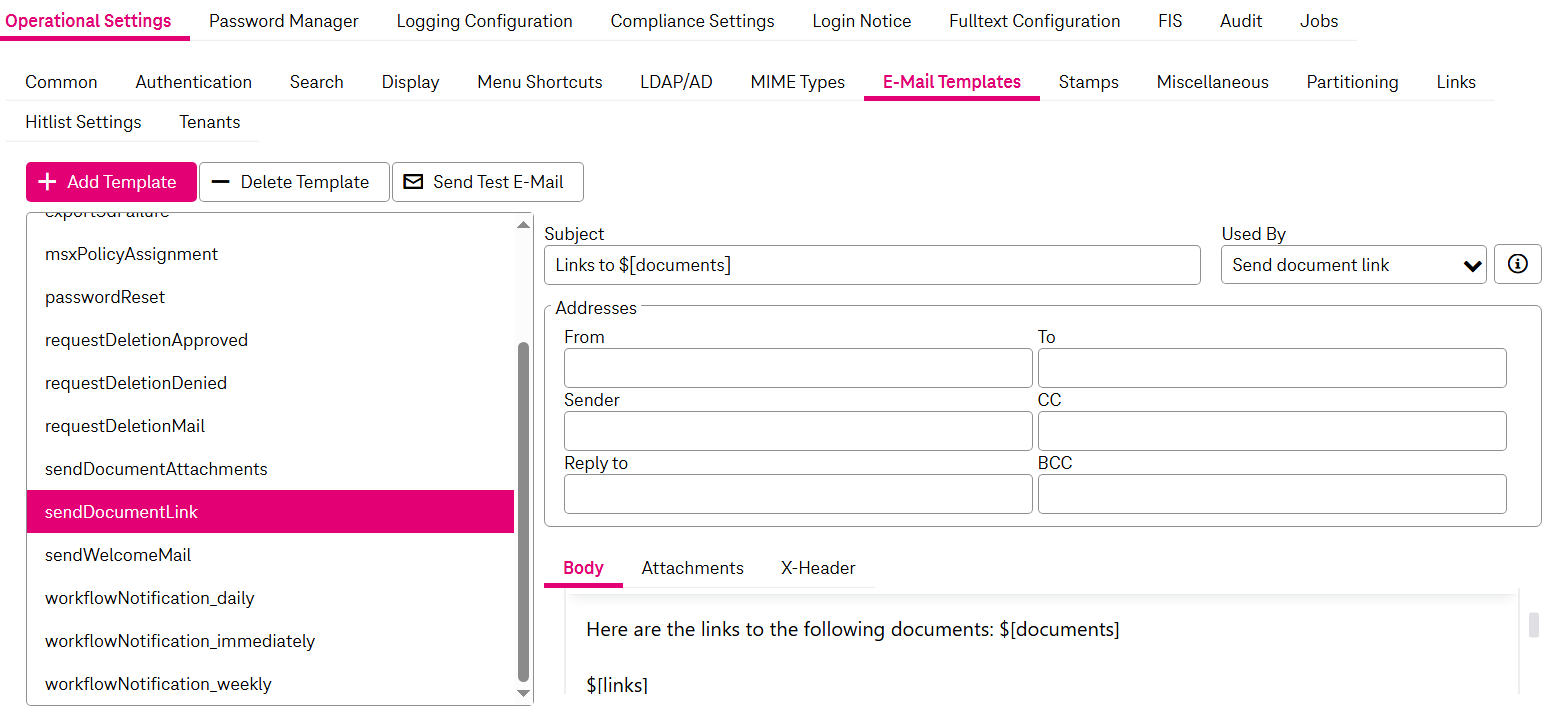Viewport: 1551px width, 707px height.
Task: Open the LDAP/AD settings tab
Action: (676, 82)
